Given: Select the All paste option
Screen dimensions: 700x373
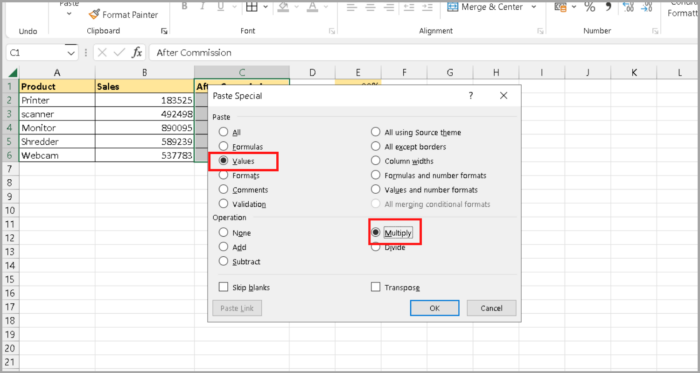Looking at the screenshot, I should coord(230,133).
